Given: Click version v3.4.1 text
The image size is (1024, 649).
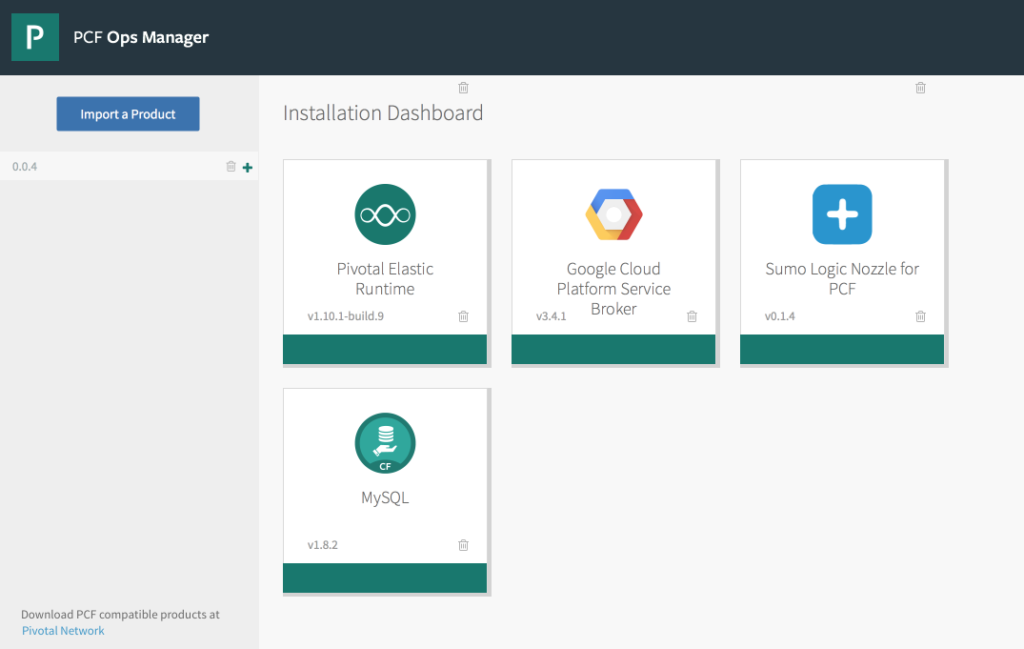Looking at the screenshot, I should [551, 316].
